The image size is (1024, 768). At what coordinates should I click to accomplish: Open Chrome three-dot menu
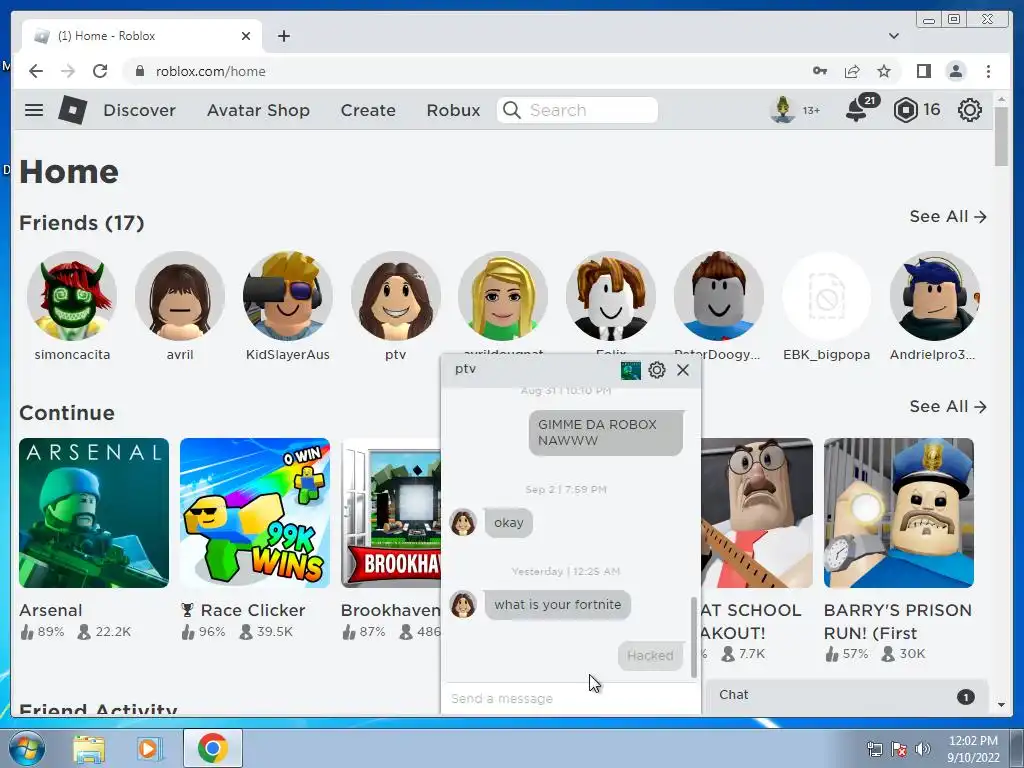pyautogui.click(x=989, y=71)
